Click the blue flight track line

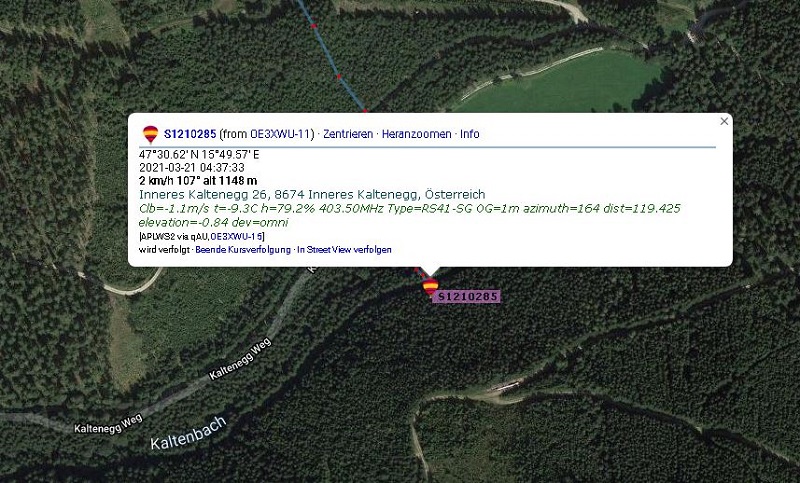click(327, 52)
